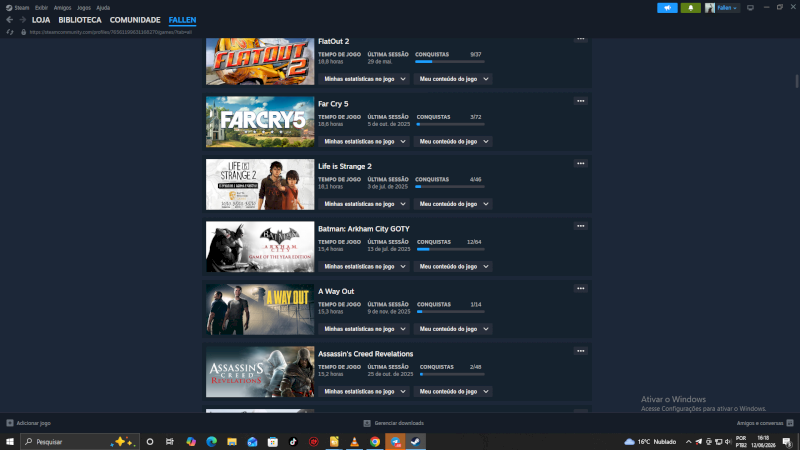Reload the page with the refresh icon
Viewport: 800px width, 450px height.
[x=10, y=32]
